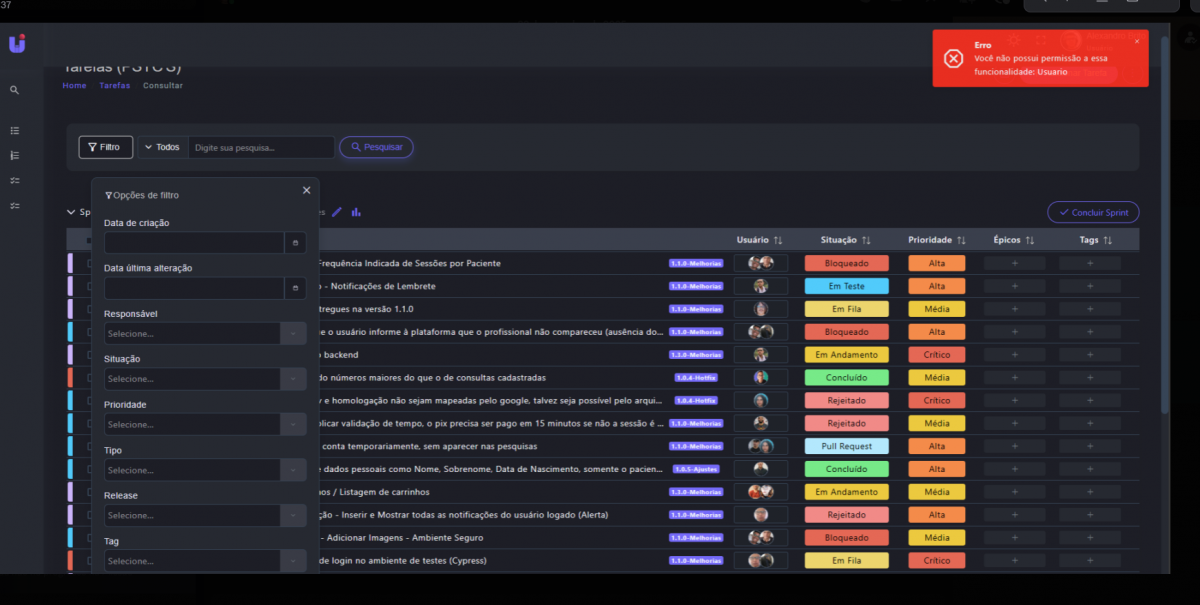Viewport: 1200px width, 605px height.
Task: Go to Home breadcrumb link
Action: 74,86
